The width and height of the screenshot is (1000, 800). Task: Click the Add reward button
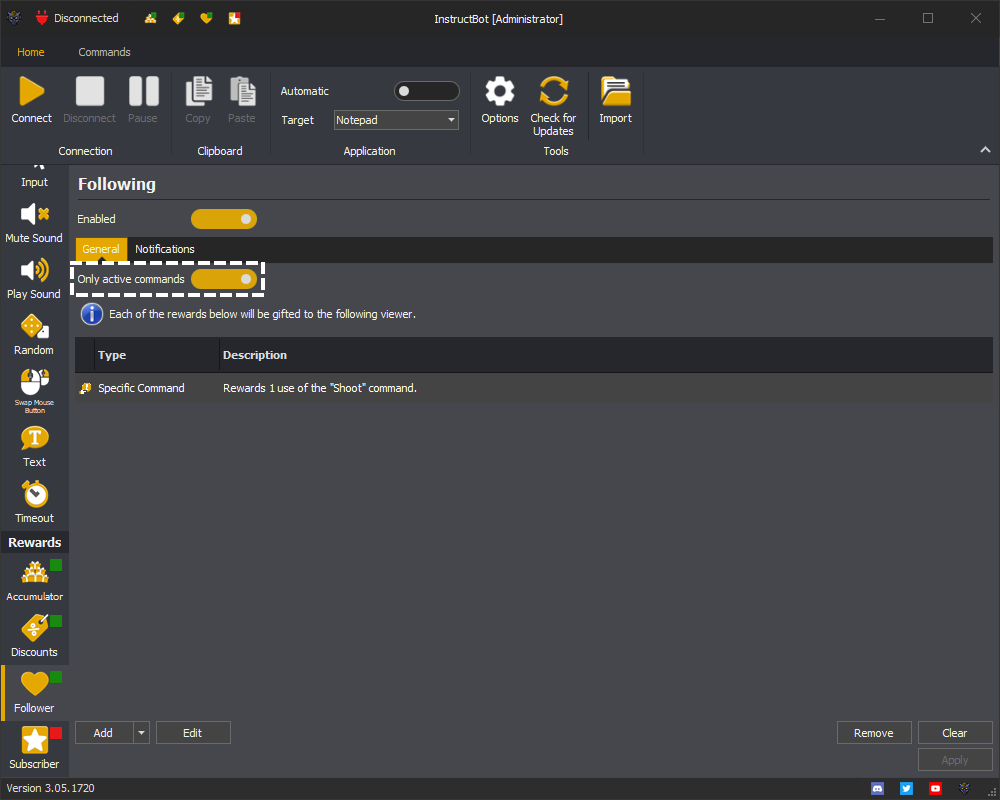pyautogui.click(x=104, y=733)
